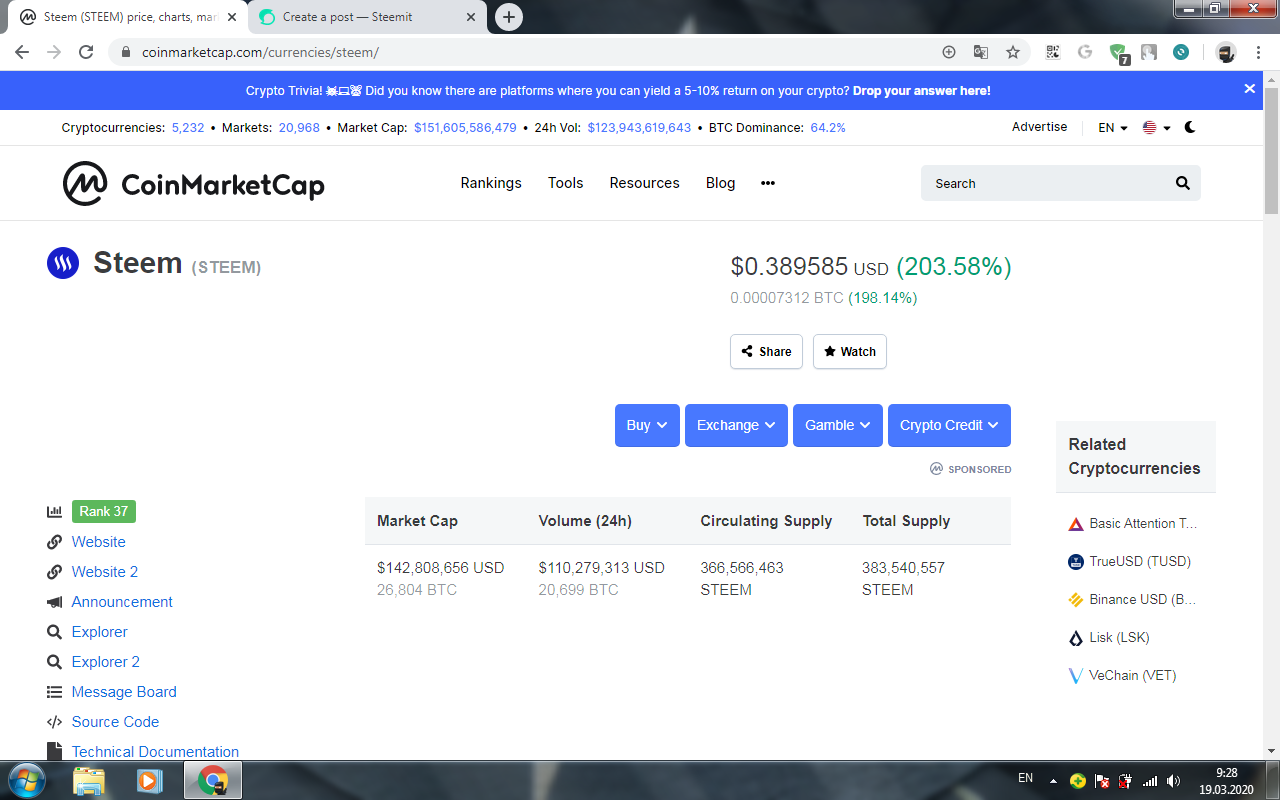Open the Blog link in navigation
The image size is (1280, 800).
click(x=721, y=183)
